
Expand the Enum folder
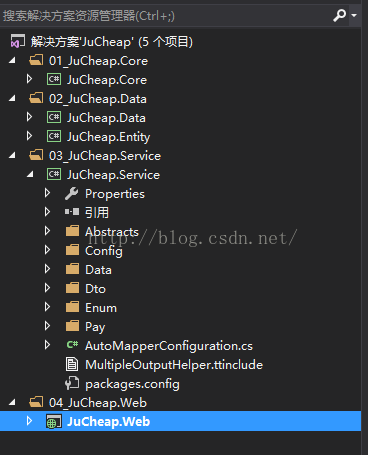point(47,307)
